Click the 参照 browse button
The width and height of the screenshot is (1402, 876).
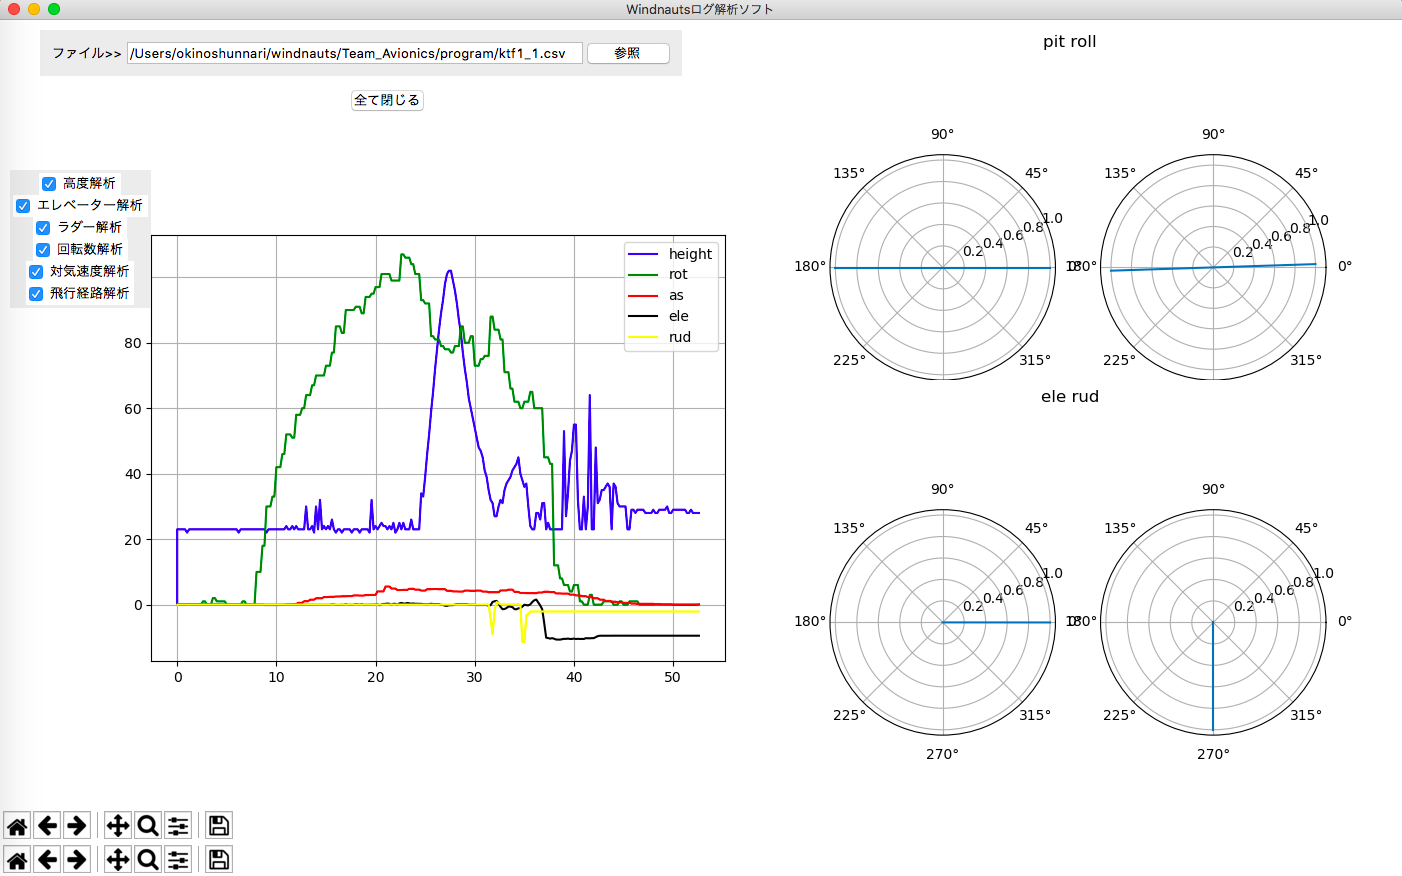point(628,53)
